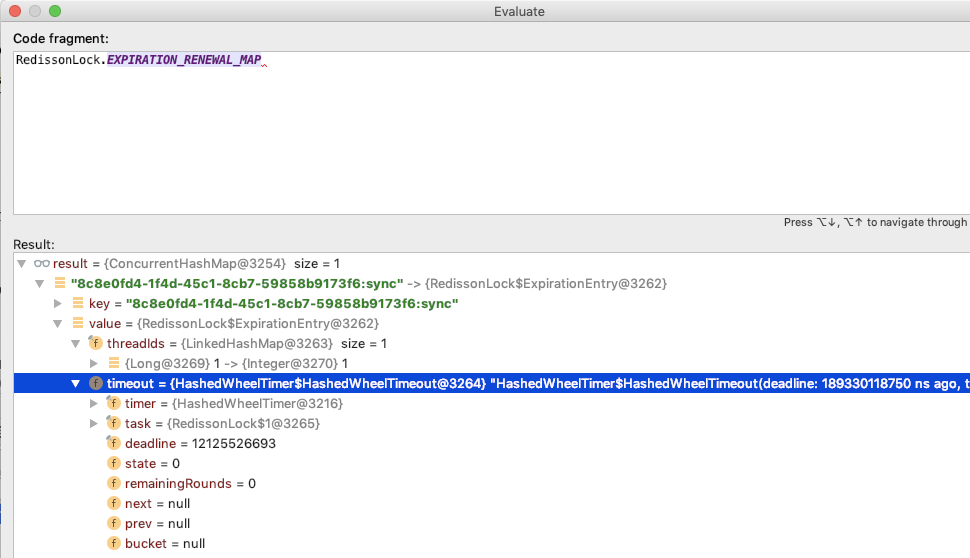Collapse the threadIds node
Viewport: 970px width, 558px height.
tap(75, 343)
